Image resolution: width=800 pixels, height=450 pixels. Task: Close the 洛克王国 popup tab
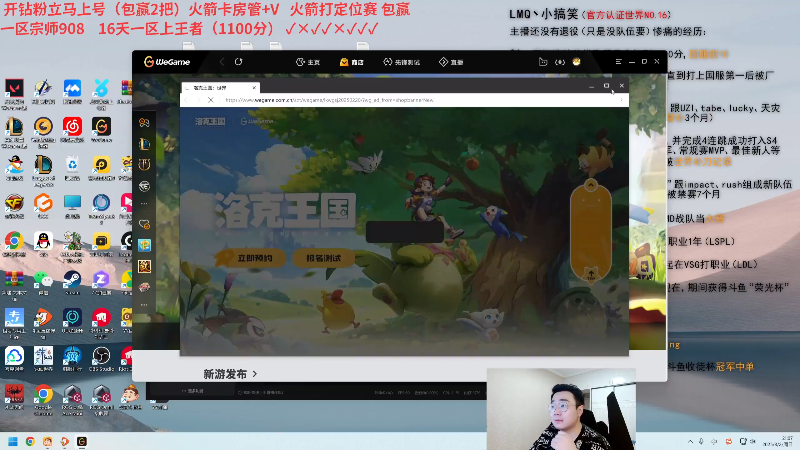pos(254,88)
